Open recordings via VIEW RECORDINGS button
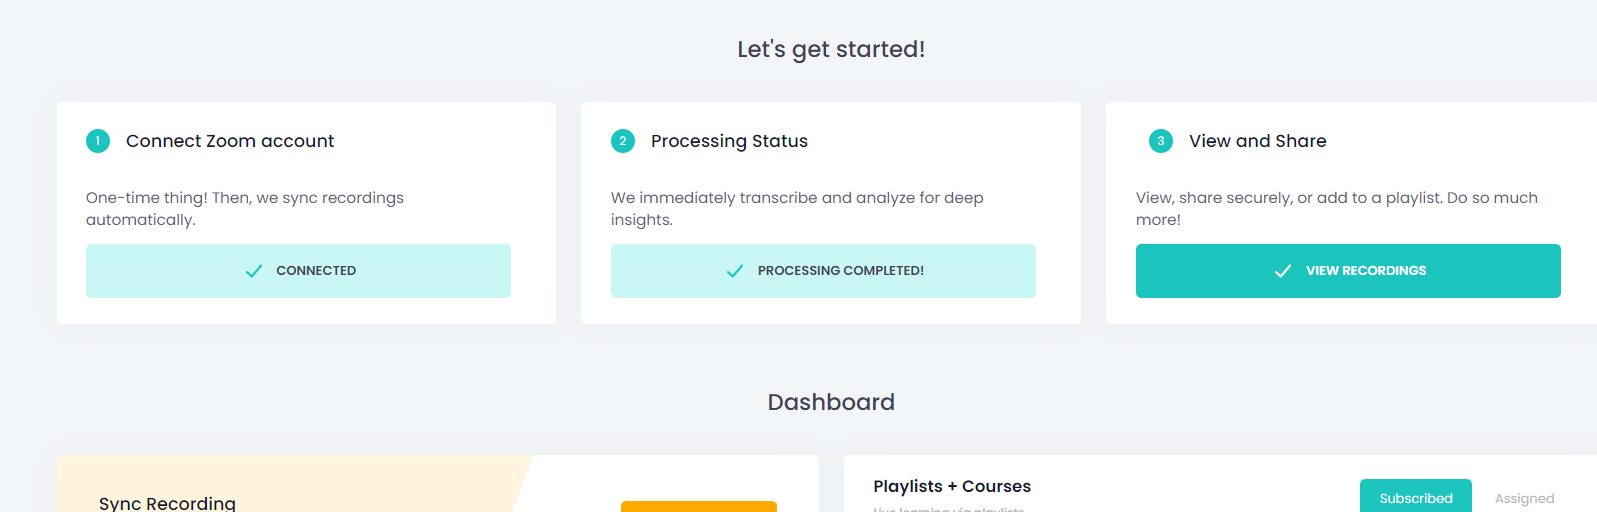Viewport: 1597px width, 512px height. coord(1347,271)
